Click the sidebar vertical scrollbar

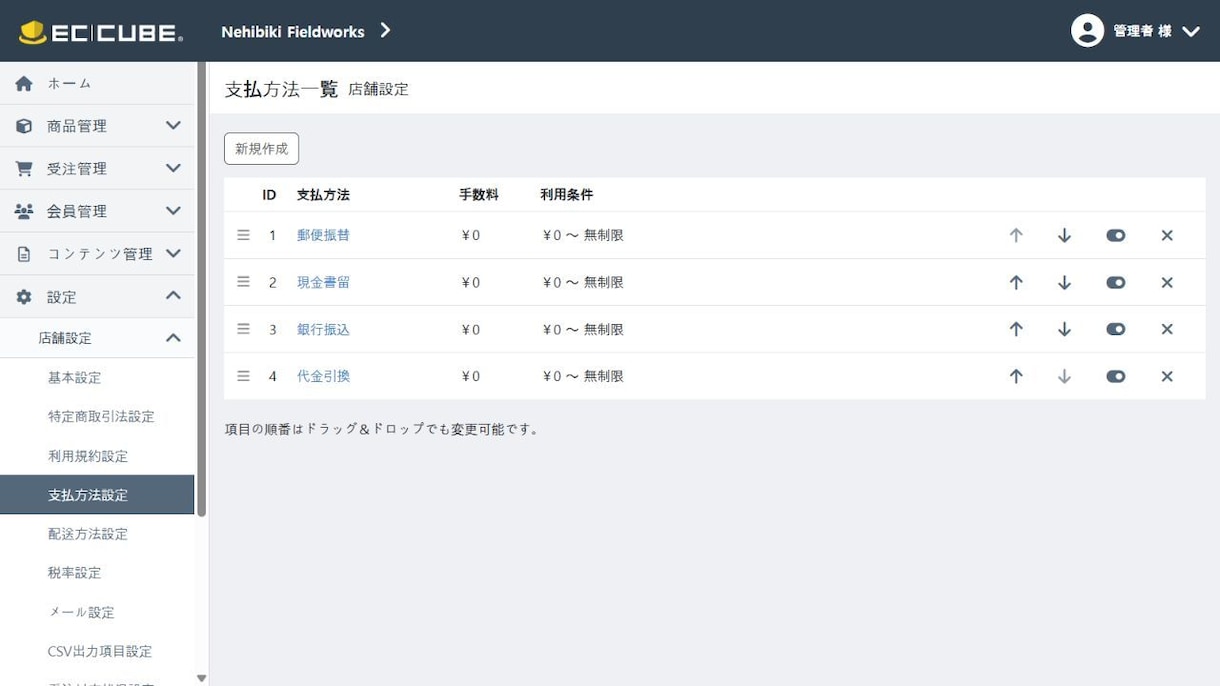pos(201,290)
